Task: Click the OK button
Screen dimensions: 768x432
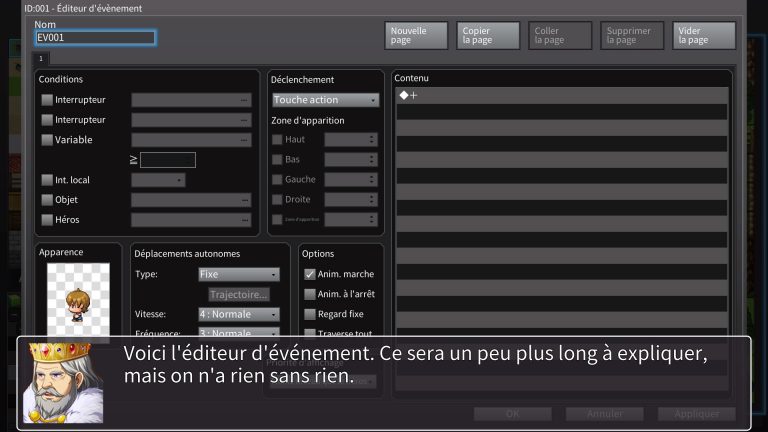Action: [x=513, y=414]
